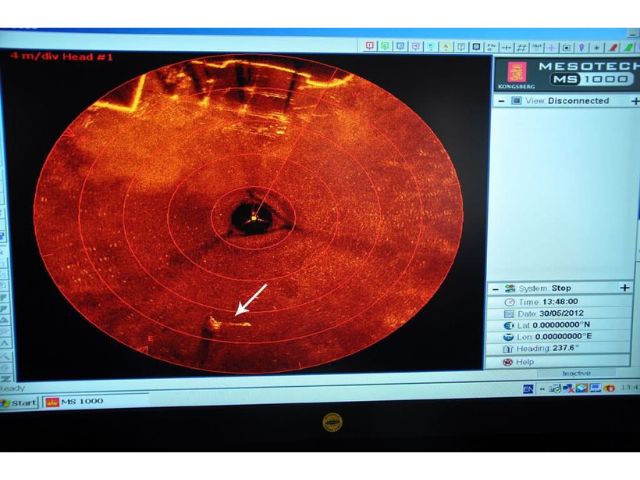Click the lifebuoy Help icon
Screen dimensions: 640x480
coord(507,362)
